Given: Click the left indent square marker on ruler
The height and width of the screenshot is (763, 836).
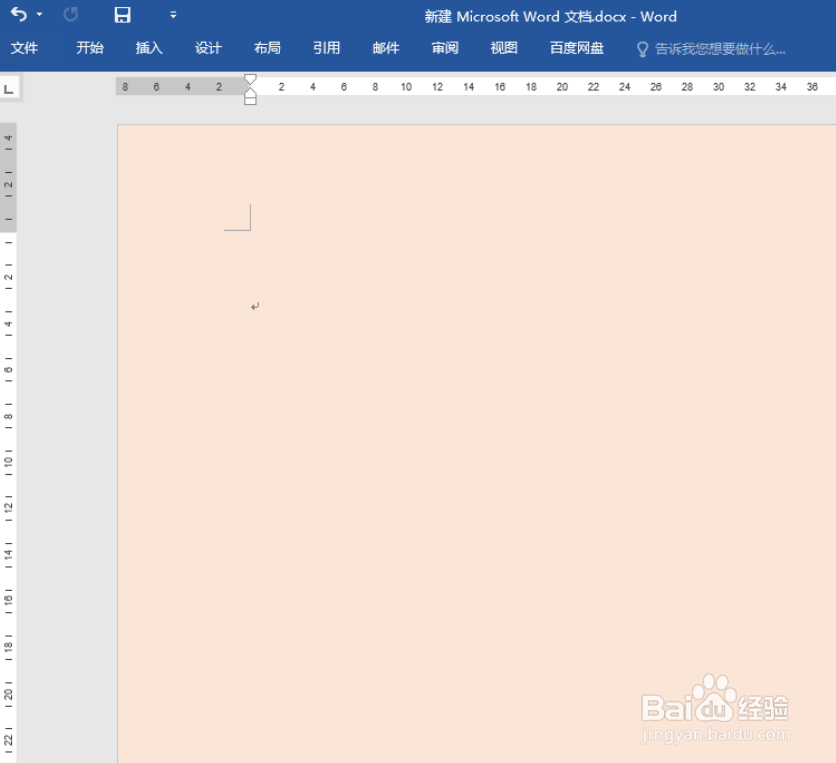Looking at the screenshot, I should pos(250,101).
